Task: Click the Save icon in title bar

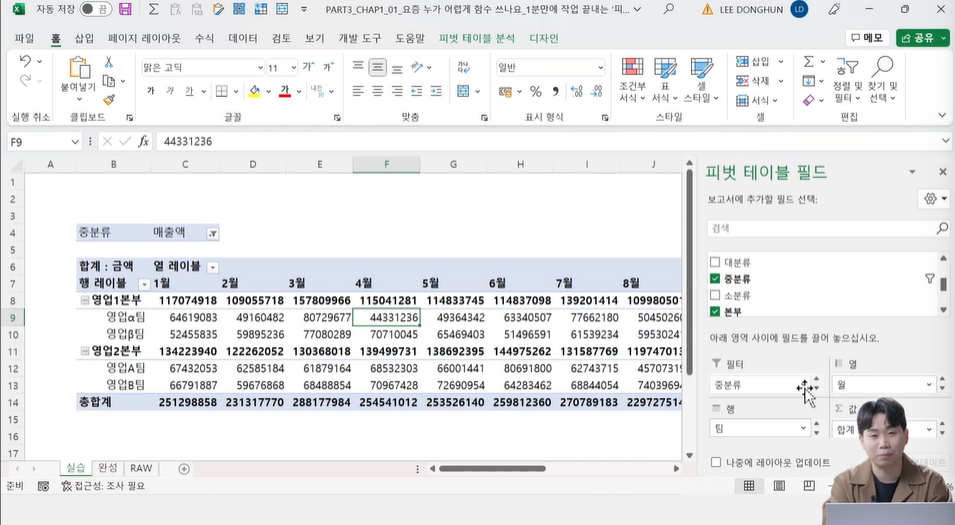Action: 125,9
